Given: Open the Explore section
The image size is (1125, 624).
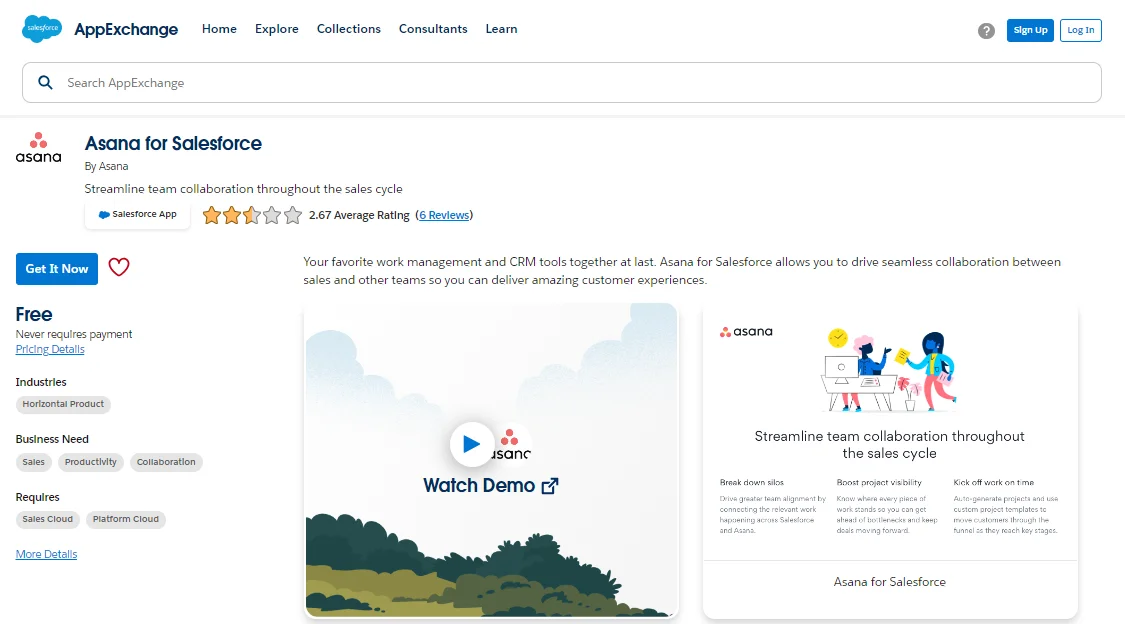Looking at the screenshot, I should [x=277, y=29].
